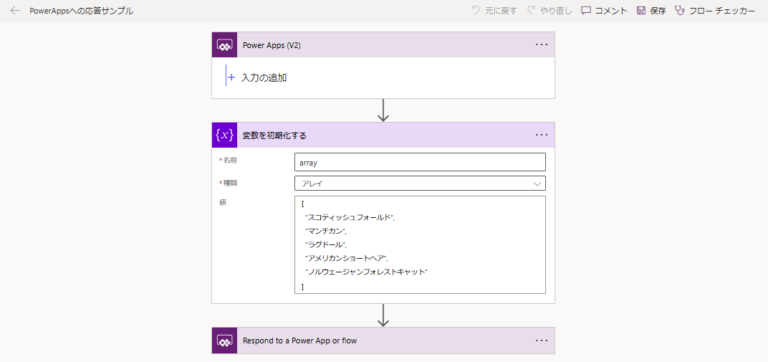This screenshot has height=362, width=768.
Task: Collapse the Power Apps (V2) card header
Action: [x=383, y=45]
